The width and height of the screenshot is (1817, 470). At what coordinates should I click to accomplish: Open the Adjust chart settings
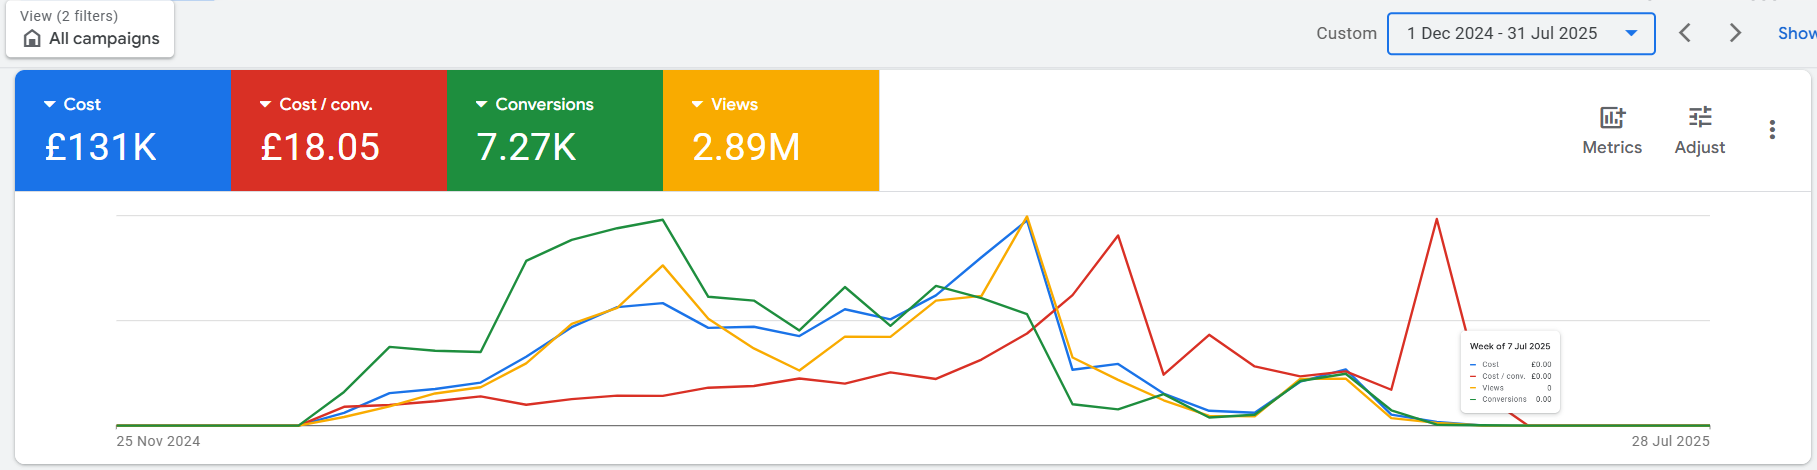pos(1699,130)
